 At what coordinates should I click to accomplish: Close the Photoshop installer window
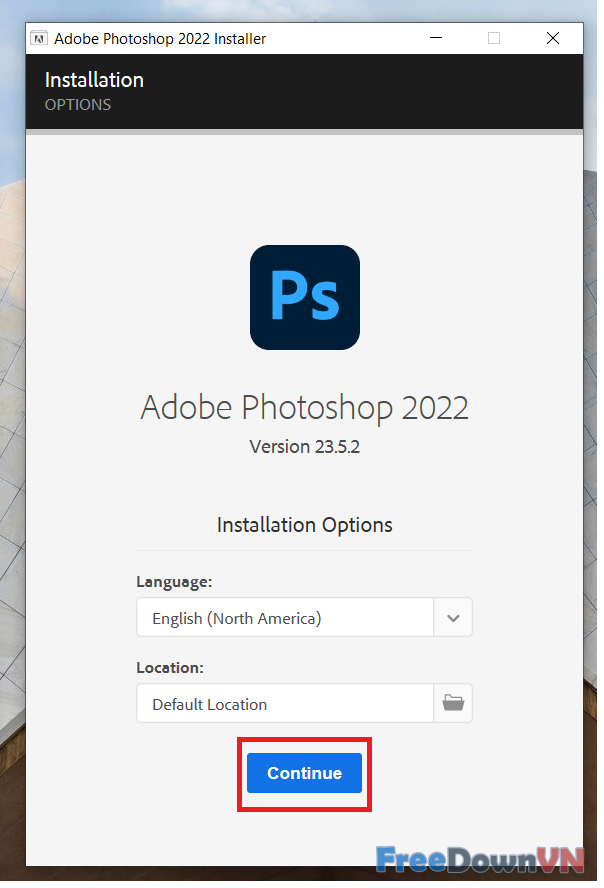click(x=553, y=39)
